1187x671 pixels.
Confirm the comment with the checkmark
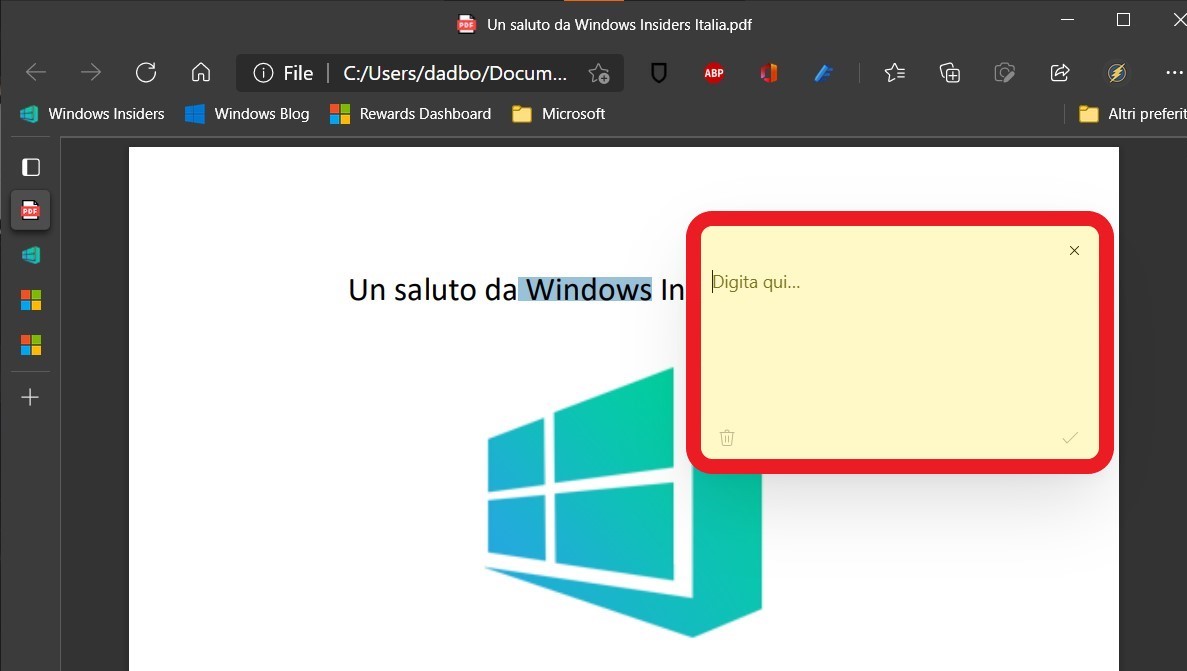coord(1070,438)
